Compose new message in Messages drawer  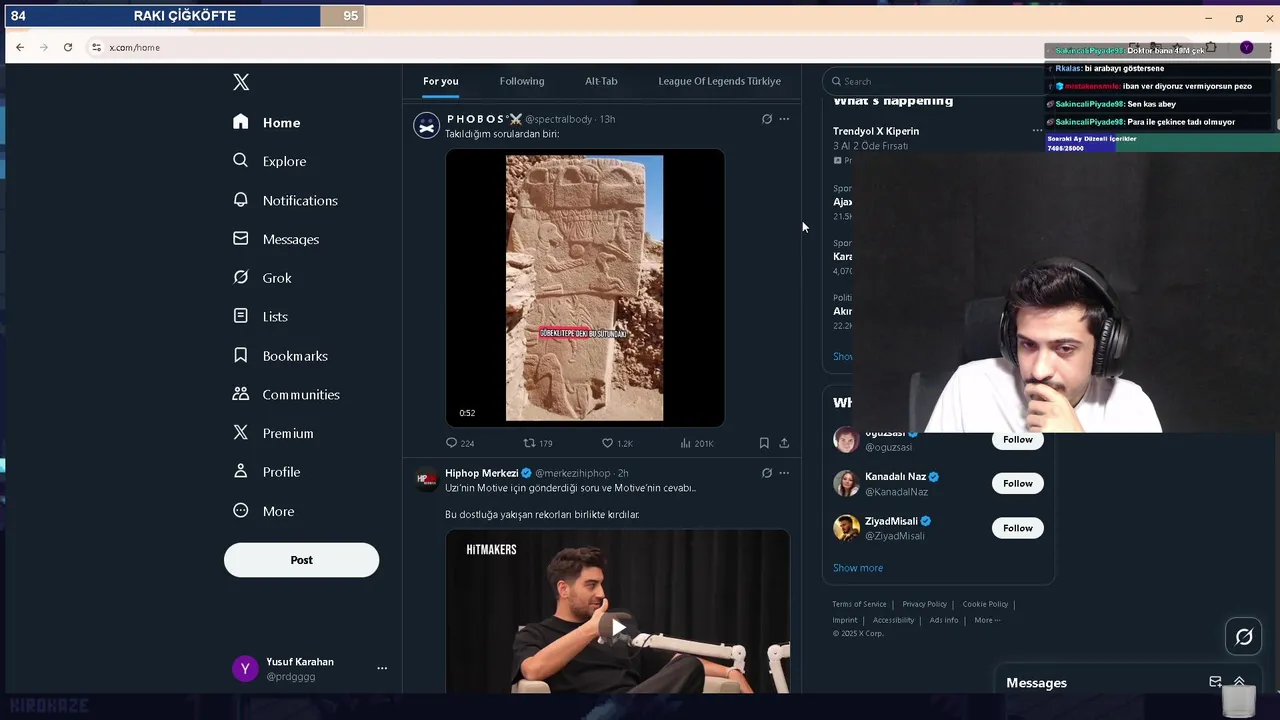click(x=1215, y=682)
